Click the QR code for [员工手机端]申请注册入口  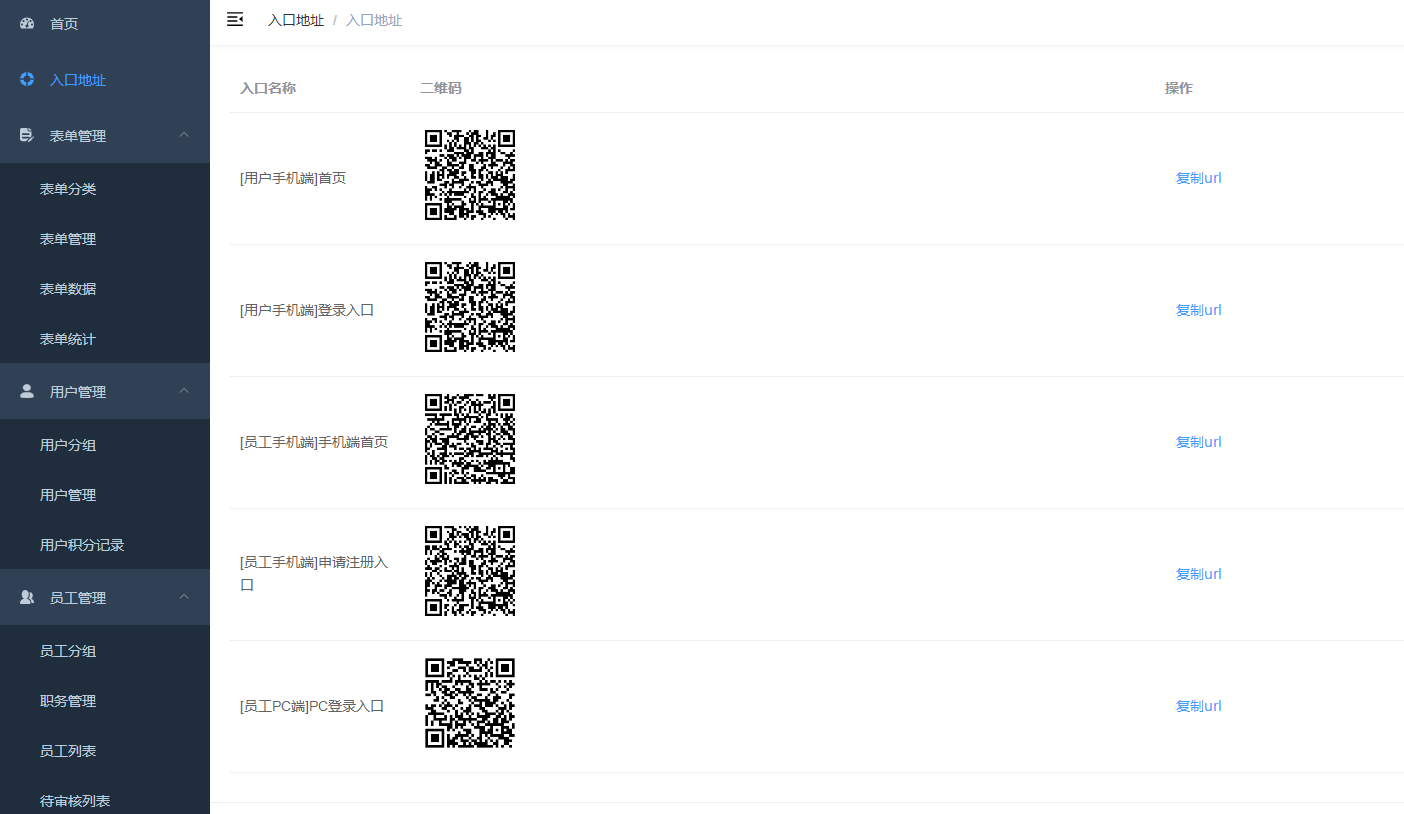(470, 571)
